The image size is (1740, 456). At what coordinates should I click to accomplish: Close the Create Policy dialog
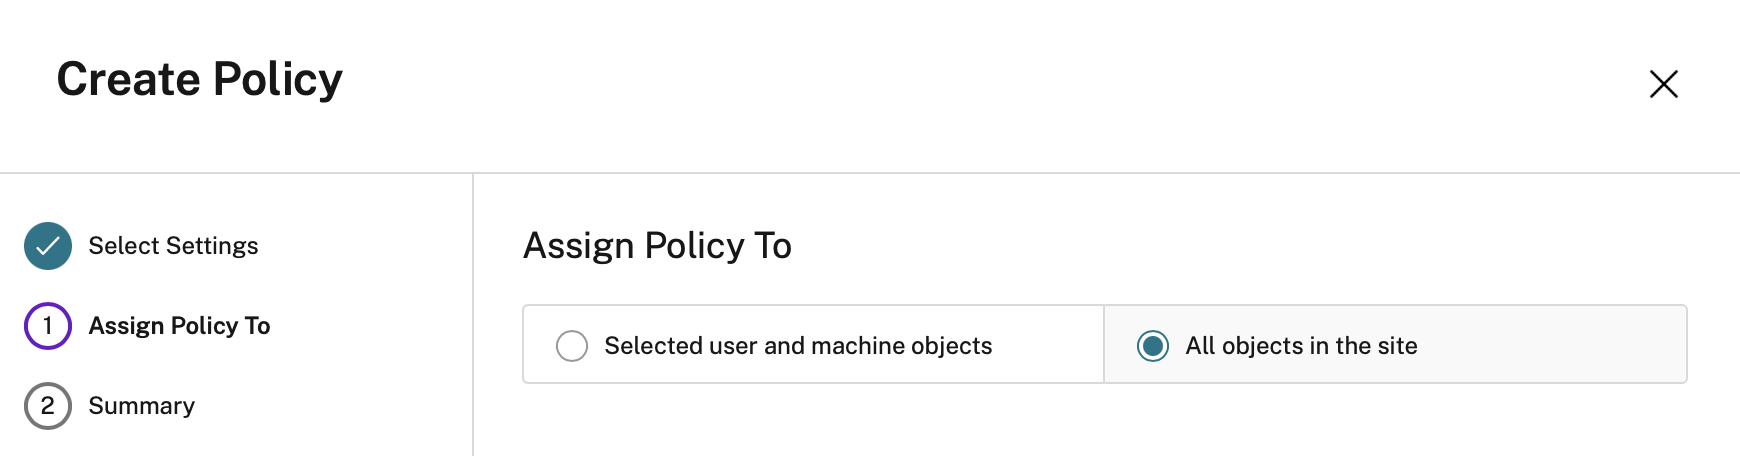1663,84
